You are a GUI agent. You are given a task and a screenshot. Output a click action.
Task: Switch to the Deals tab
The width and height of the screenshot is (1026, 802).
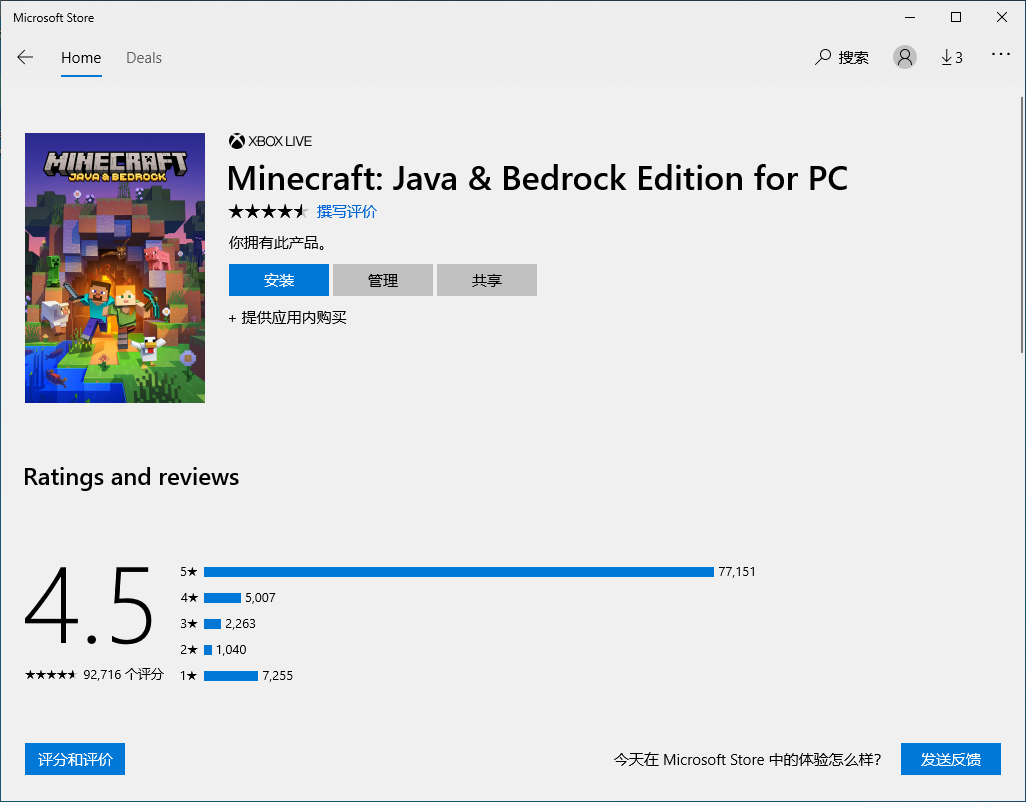144,57
